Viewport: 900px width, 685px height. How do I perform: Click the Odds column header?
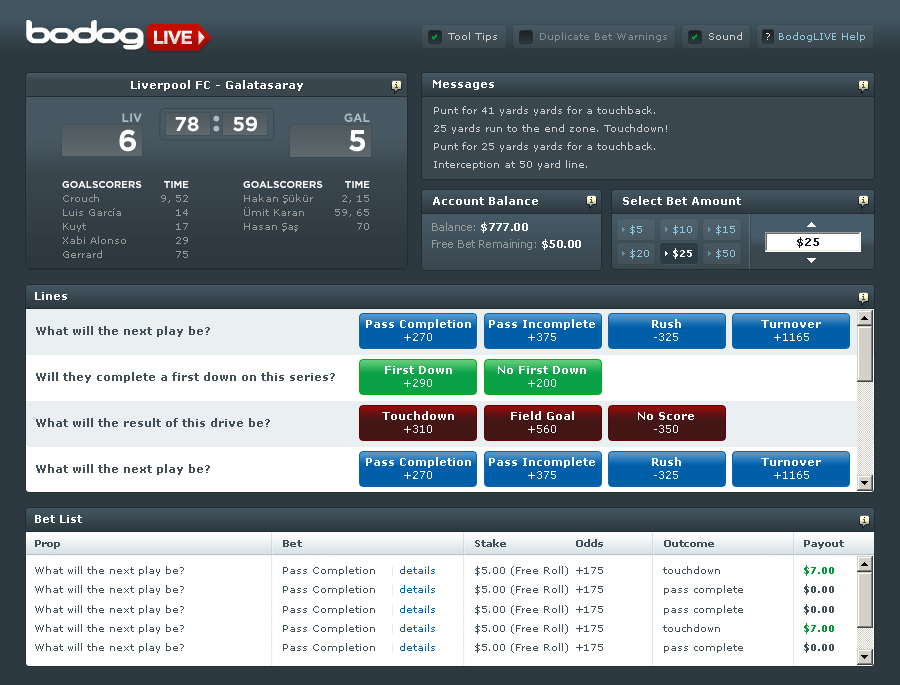589,544
